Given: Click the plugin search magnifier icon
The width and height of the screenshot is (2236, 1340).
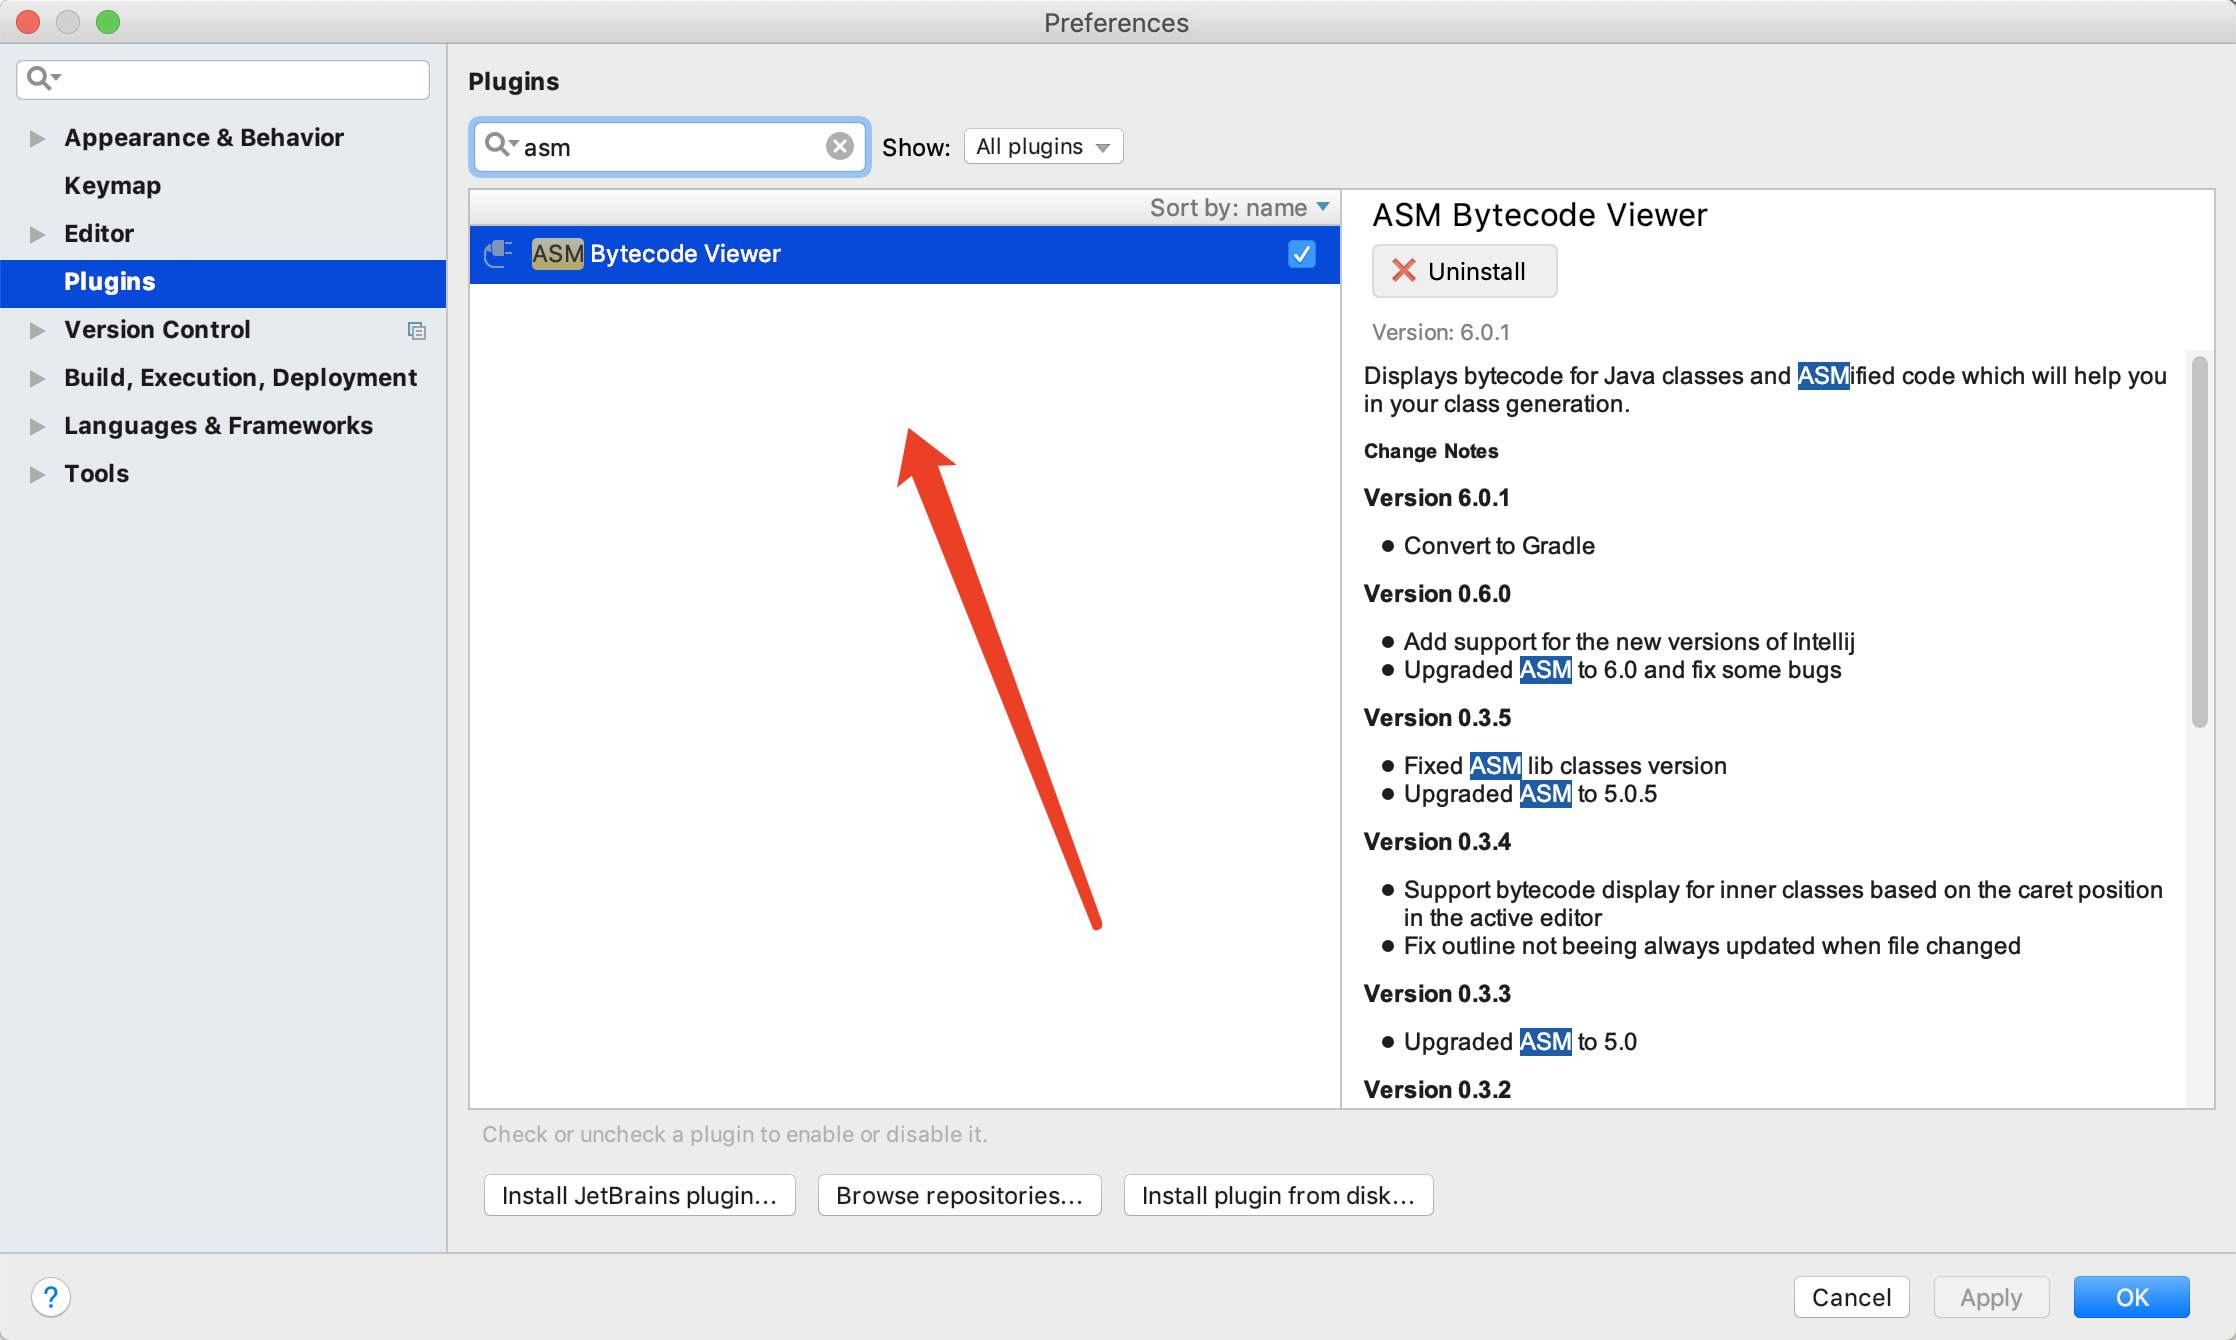Looking at the screenshot, I should tap(497, 145).
